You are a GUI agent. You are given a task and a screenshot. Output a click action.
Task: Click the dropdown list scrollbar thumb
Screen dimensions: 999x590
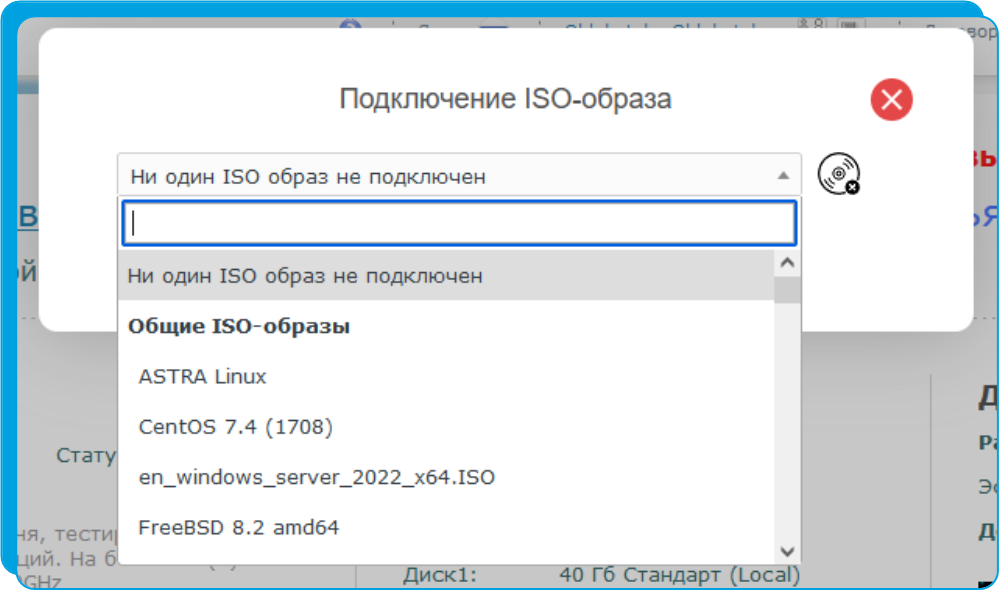point(787,290)
